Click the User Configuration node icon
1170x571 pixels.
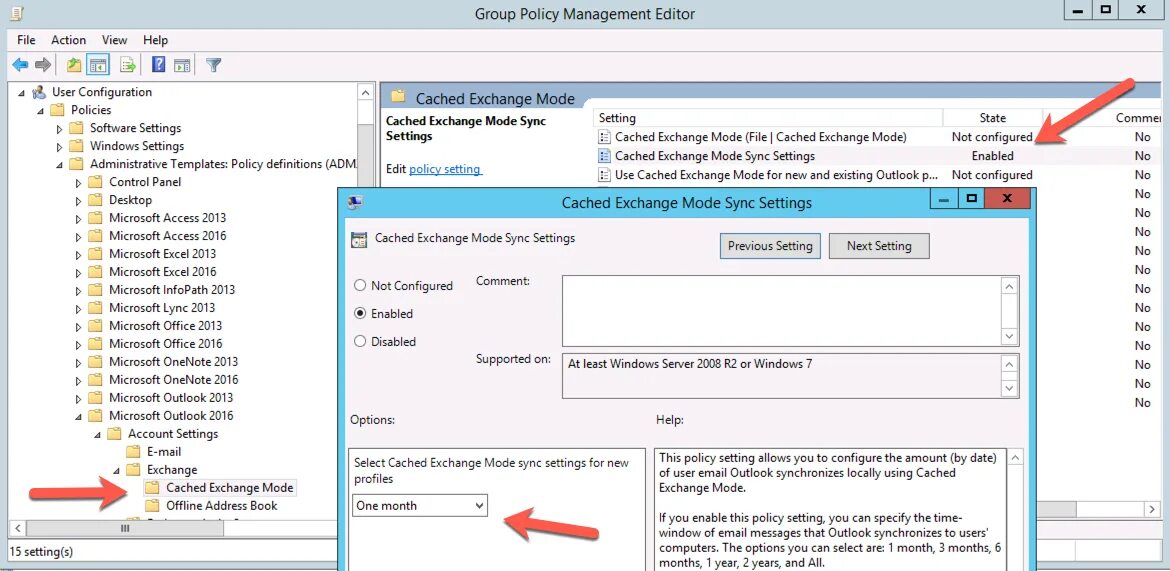pyautogui.click(x=40, y=92)
